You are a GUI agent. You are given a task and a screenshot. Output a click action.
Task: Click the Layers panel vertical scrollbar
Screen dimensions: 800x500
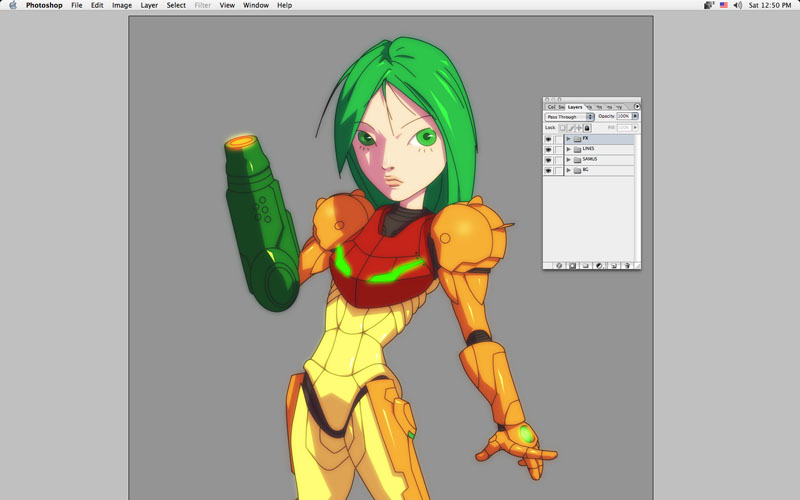tap(637, 198)
